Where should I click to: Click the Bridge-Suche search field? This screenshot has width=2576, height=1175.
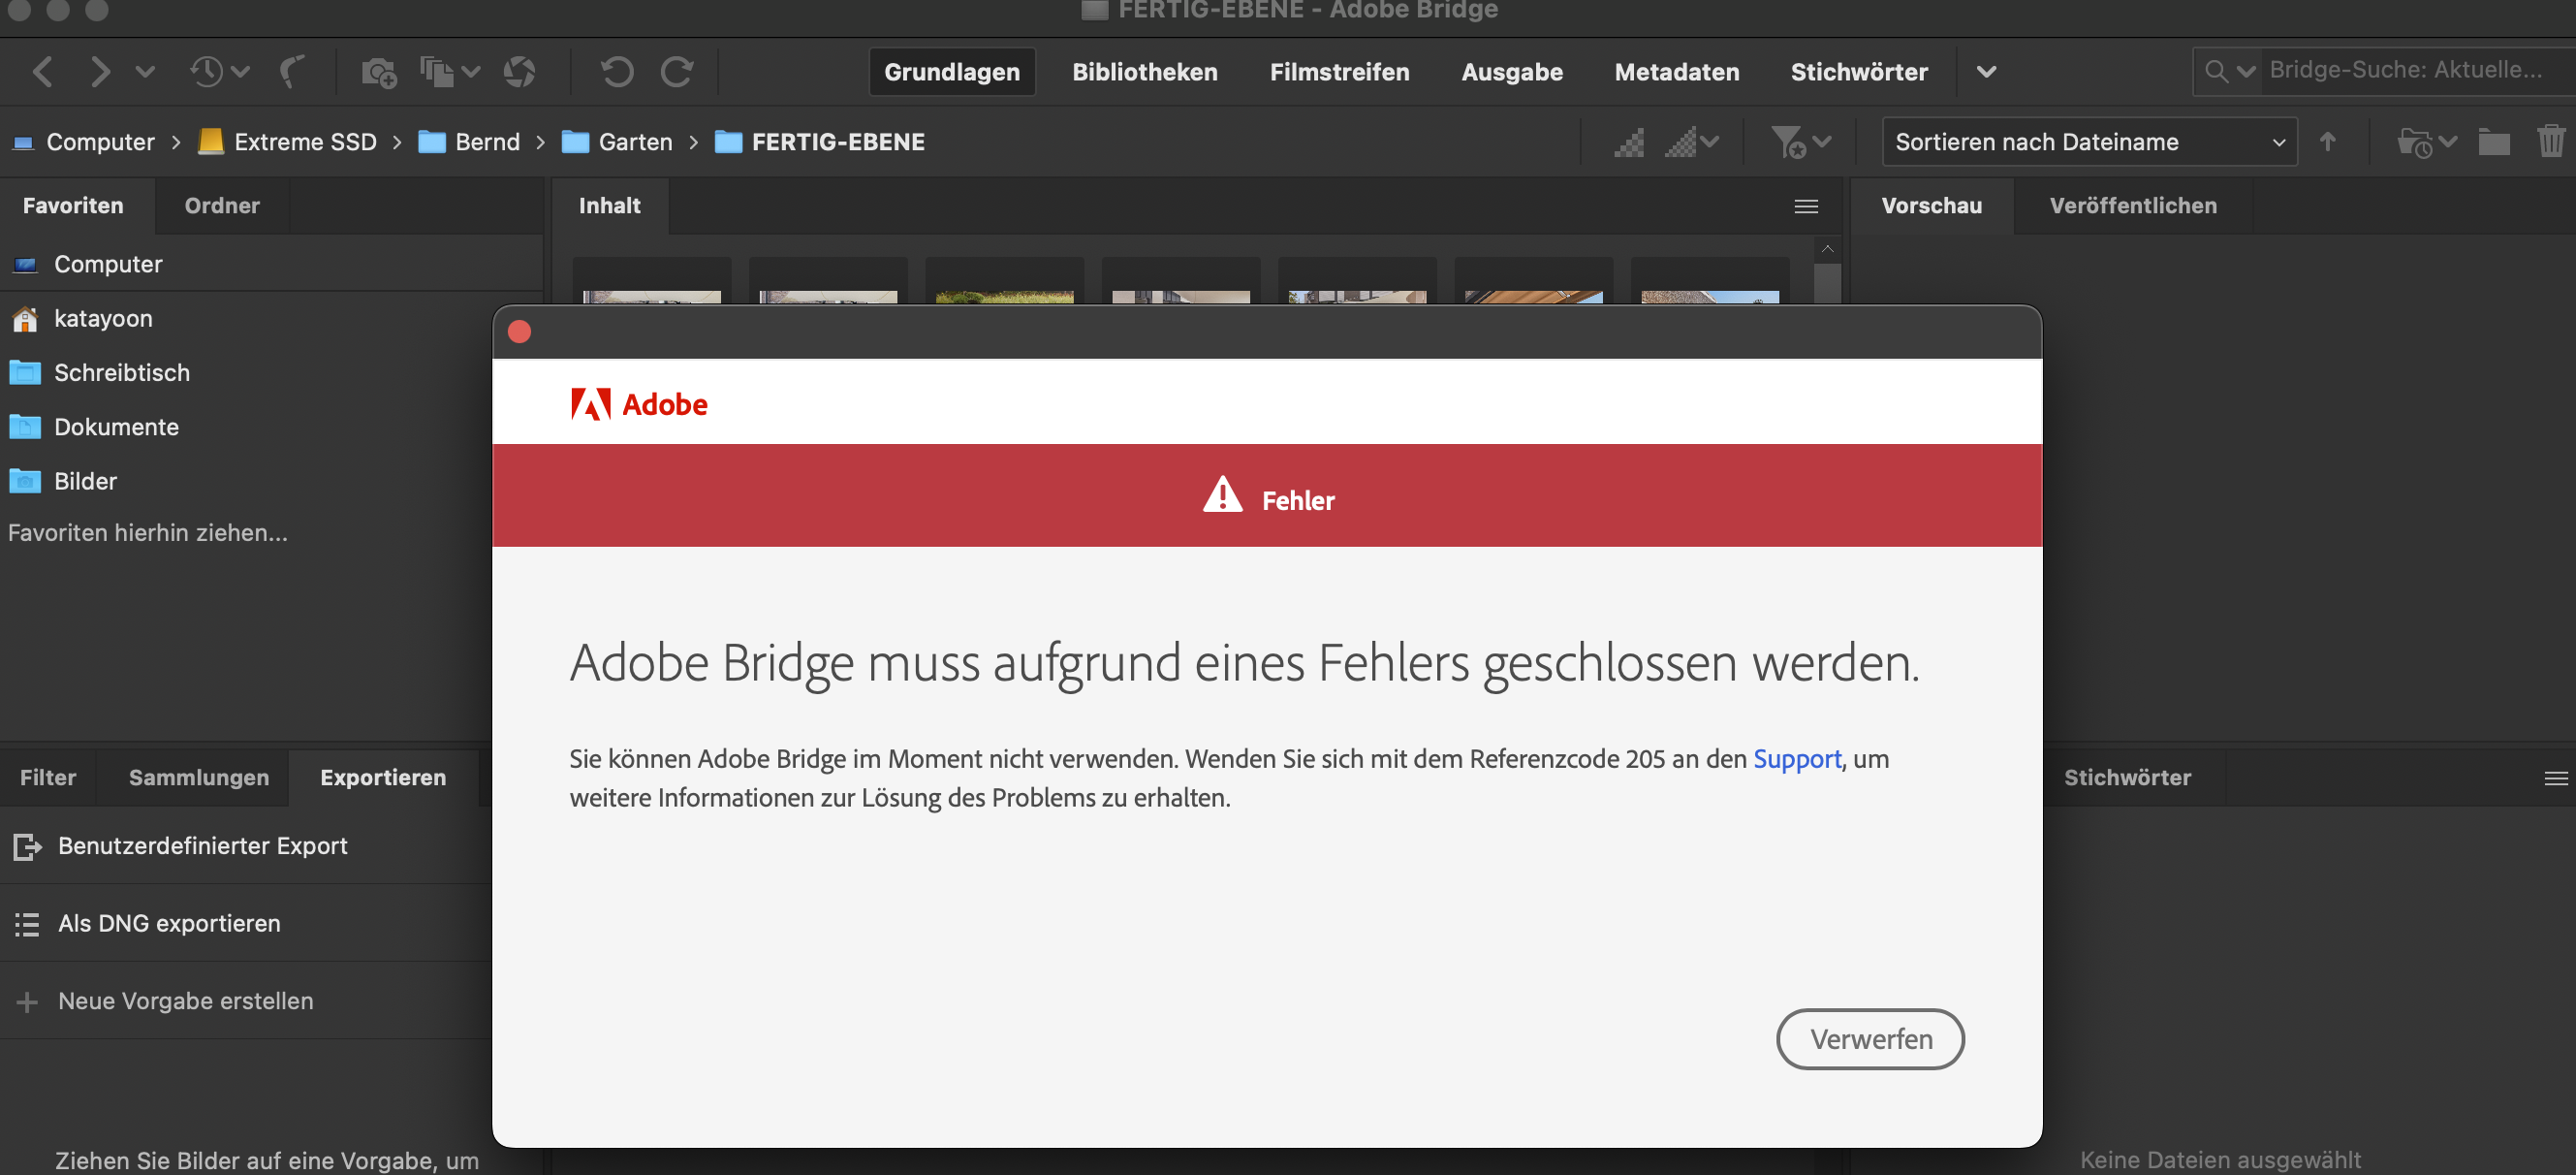(x=2410, y=70)
